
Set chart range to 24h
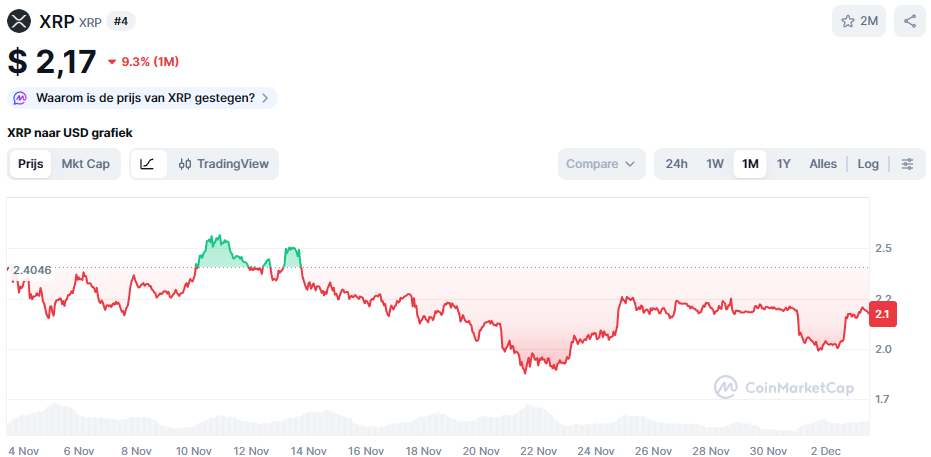coord(676,164)
